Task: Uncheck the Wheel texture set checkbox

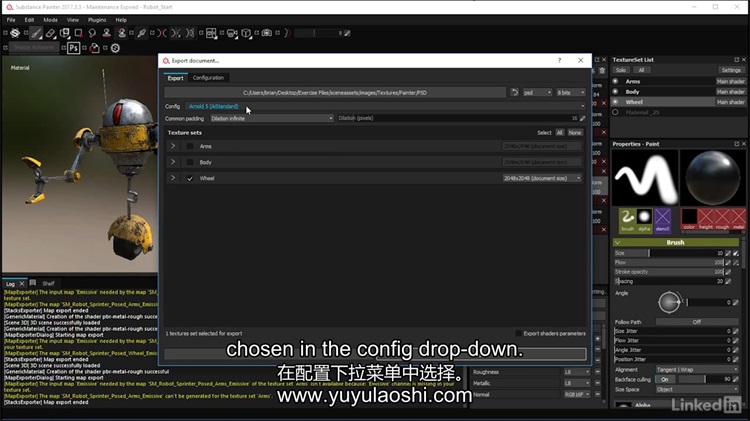Action: [190, 178]
